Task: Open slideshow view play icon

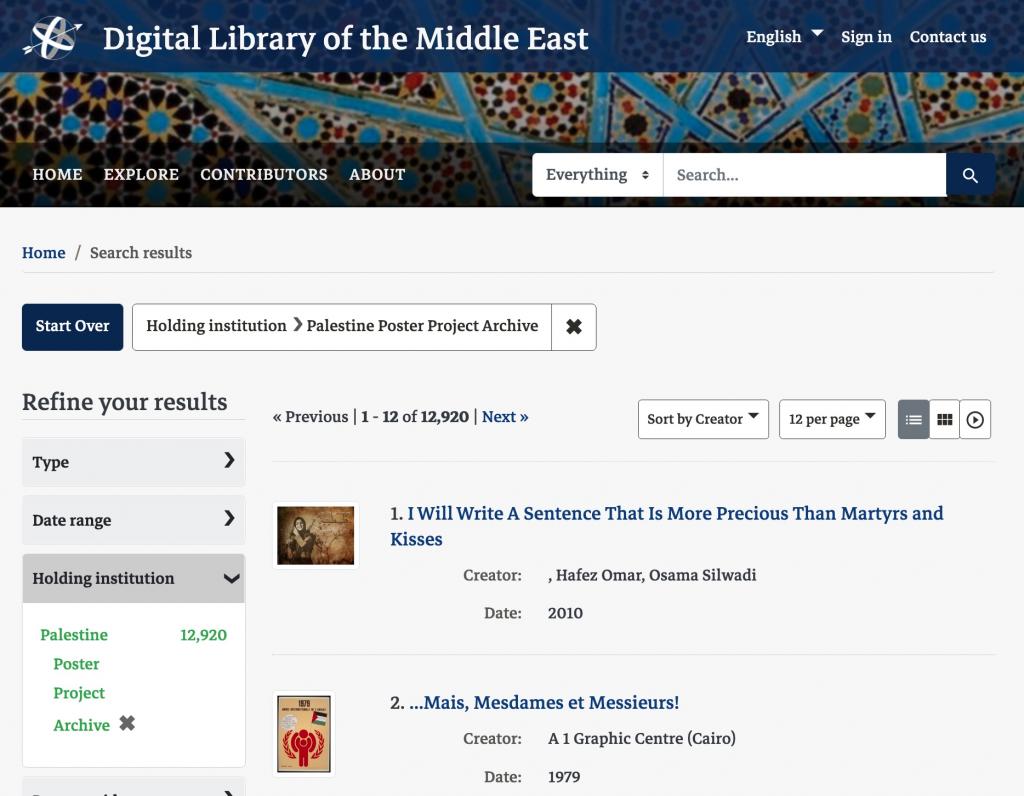Action: coord(975,419)
